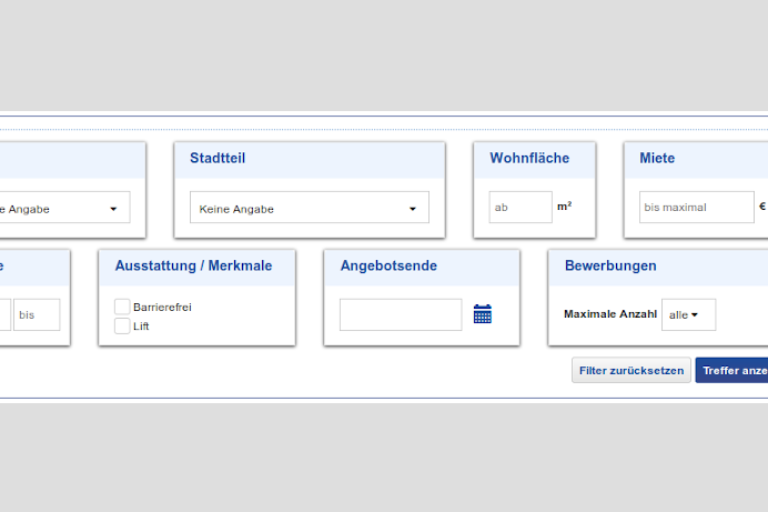
Task: Click the Angebotsende date text field
Action: (x=400, y=314)
